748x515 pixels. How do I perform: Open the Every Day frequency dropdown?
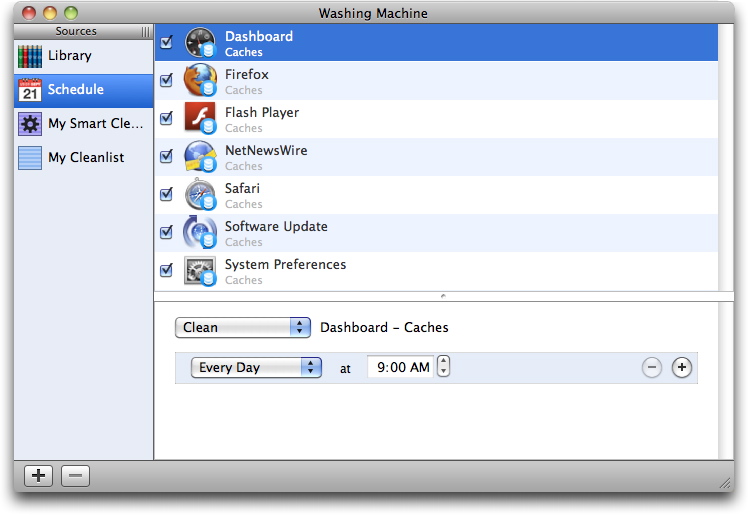256,368
